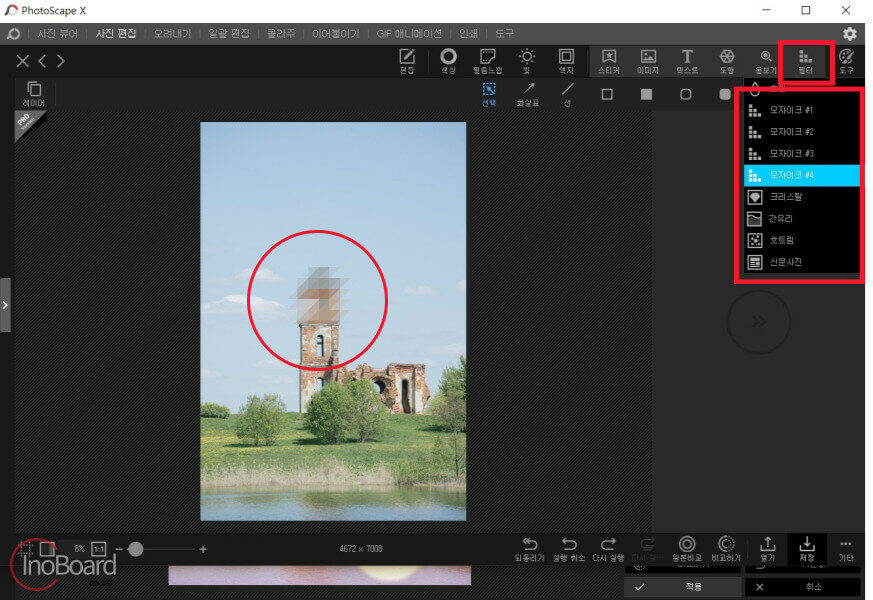The width and height of the screenshot is (873, 600).
Task: Select 크리스탈 (Crystal) filter
Action: [x=802, y=197]
